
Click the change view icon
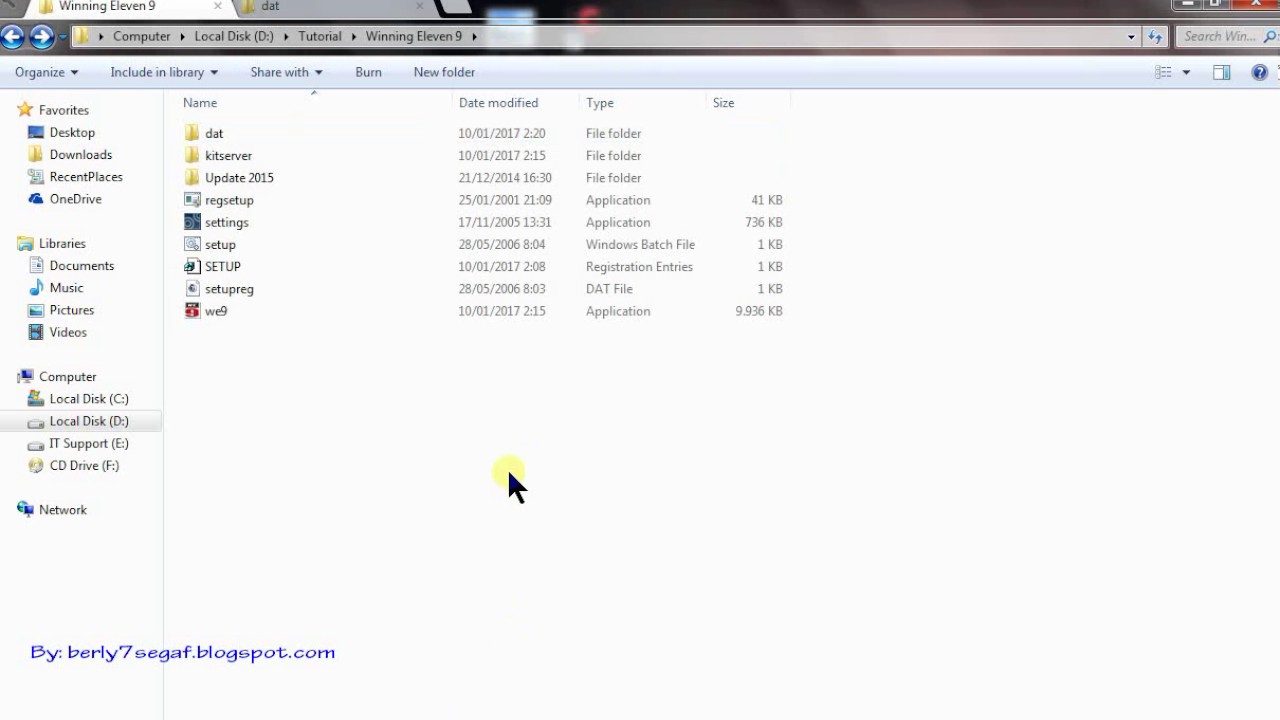pos(1163,72)
